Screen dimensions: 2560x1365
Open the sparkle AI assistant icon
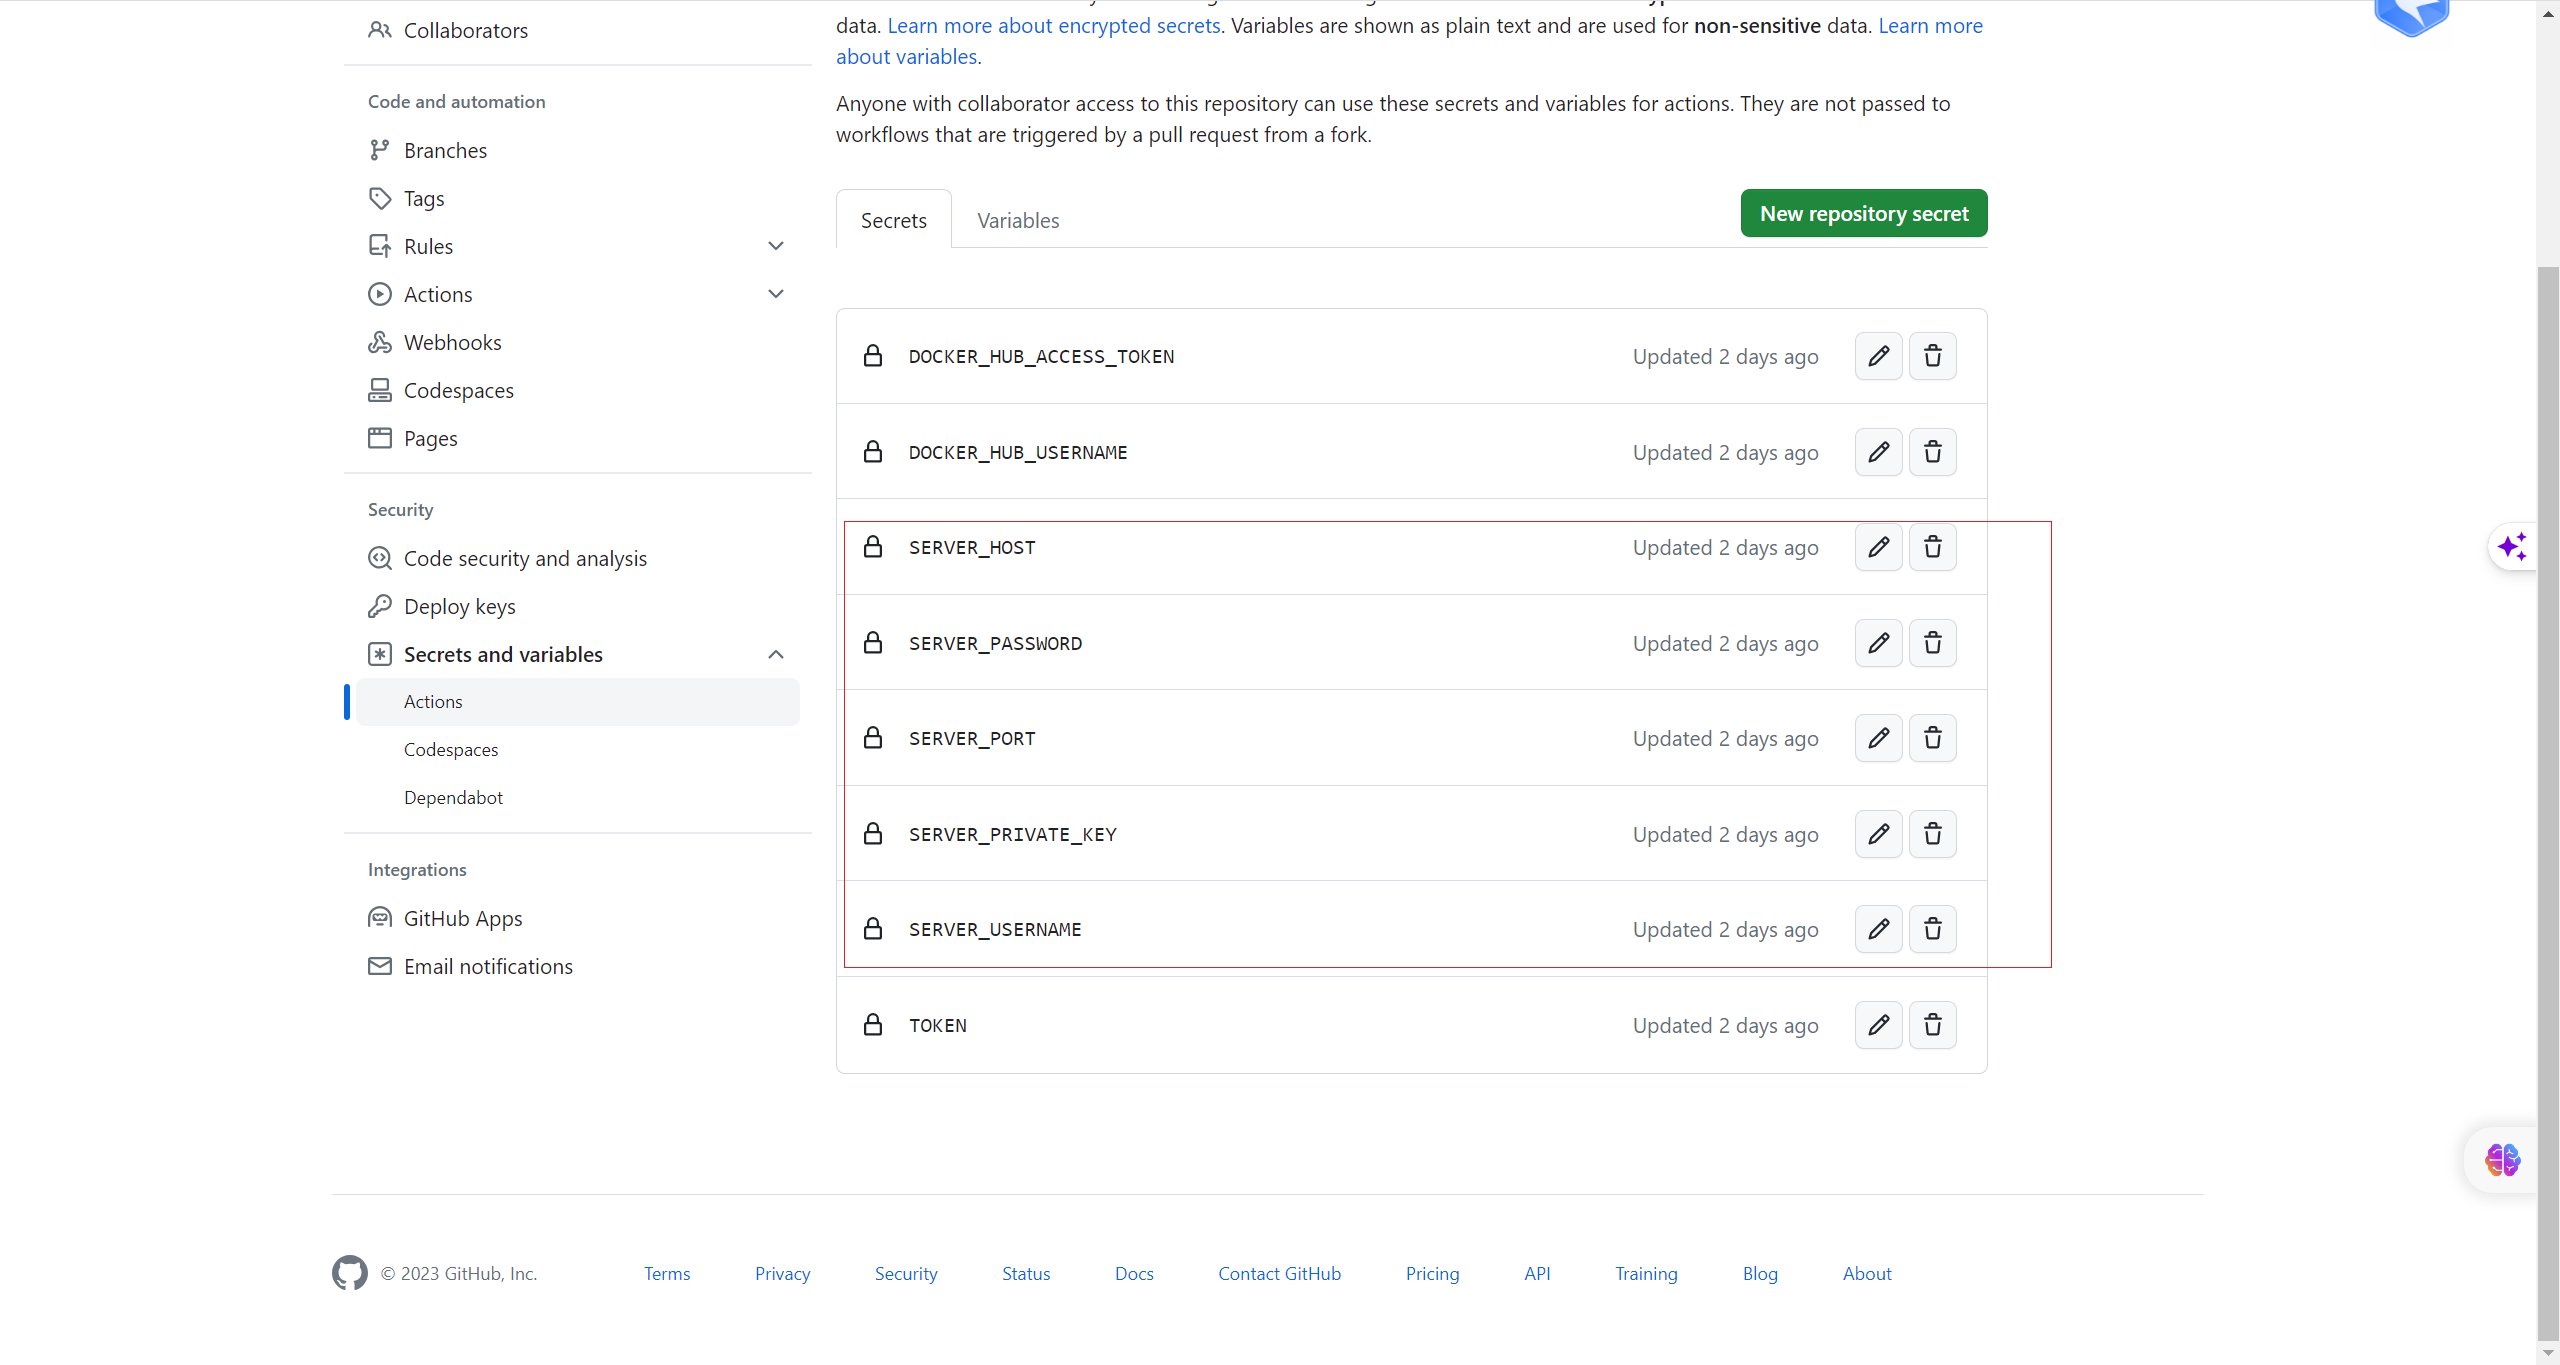pos(2511,547)
